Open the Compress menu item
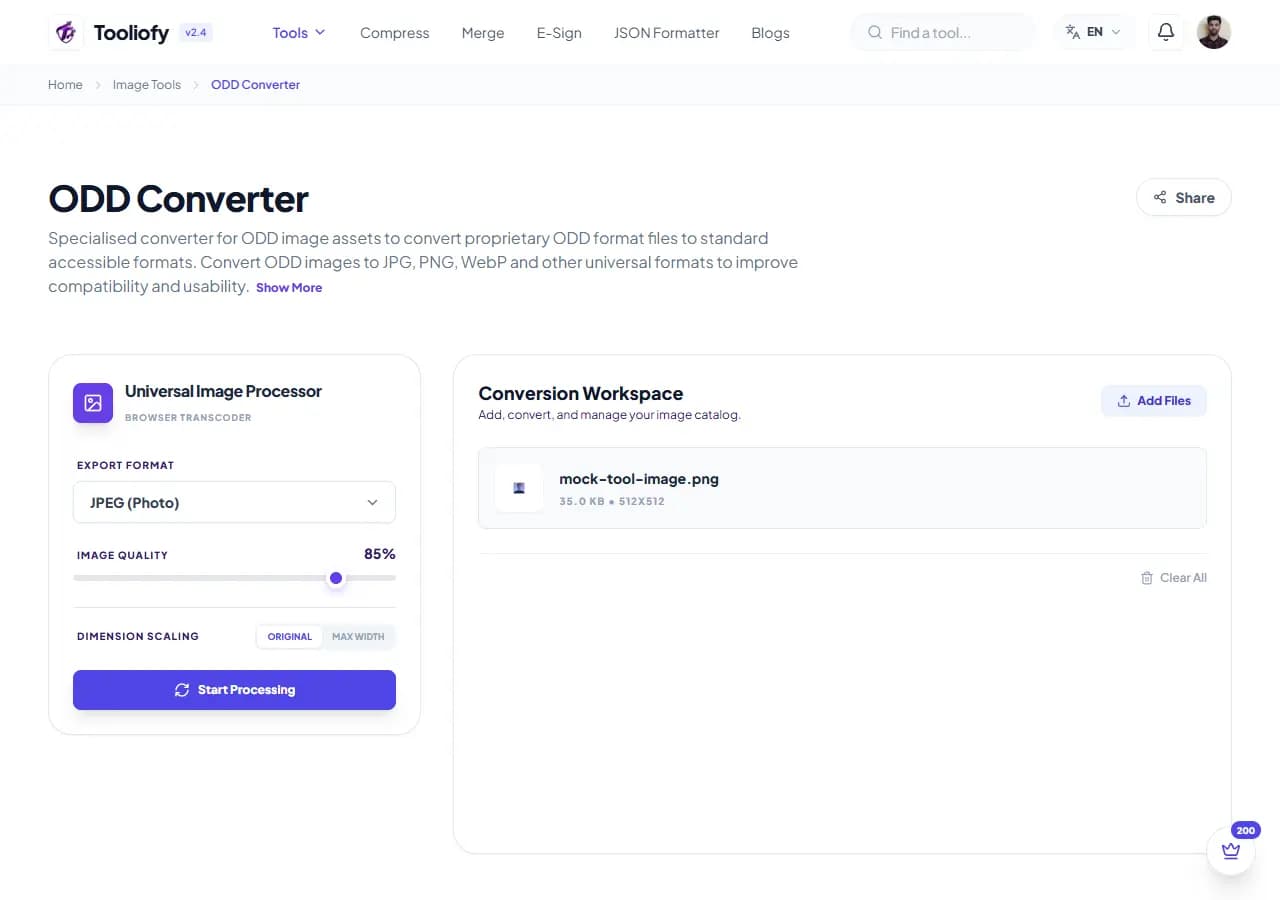 point(394,33)
